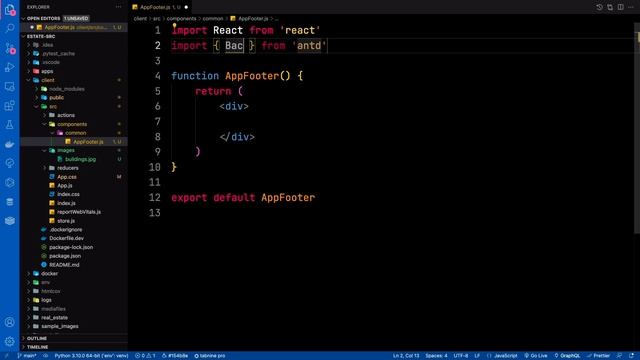Click 'components' in the breadcrumb path
Image resolution: width=640 pixels, height=360 pixels.
[x=181, y=18]
